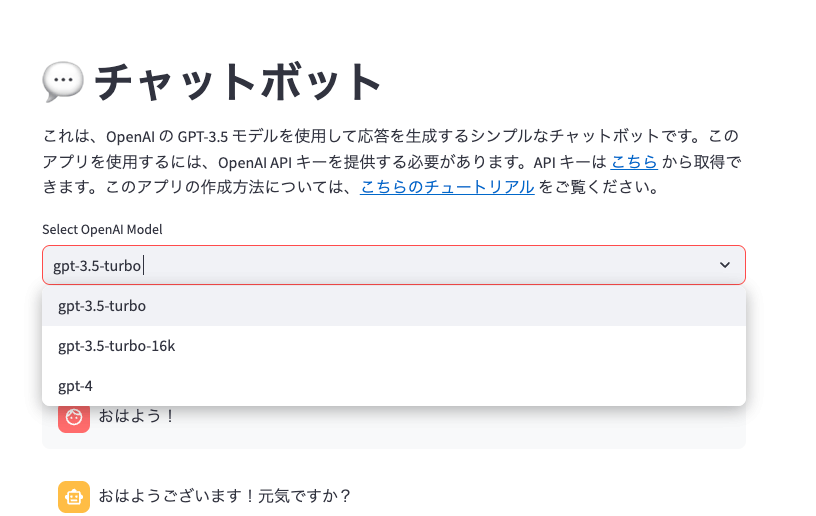Open the こちらのチュートリアル tutorial link
The height and width of the screenshot is (516, 816).
pos(447,187)
